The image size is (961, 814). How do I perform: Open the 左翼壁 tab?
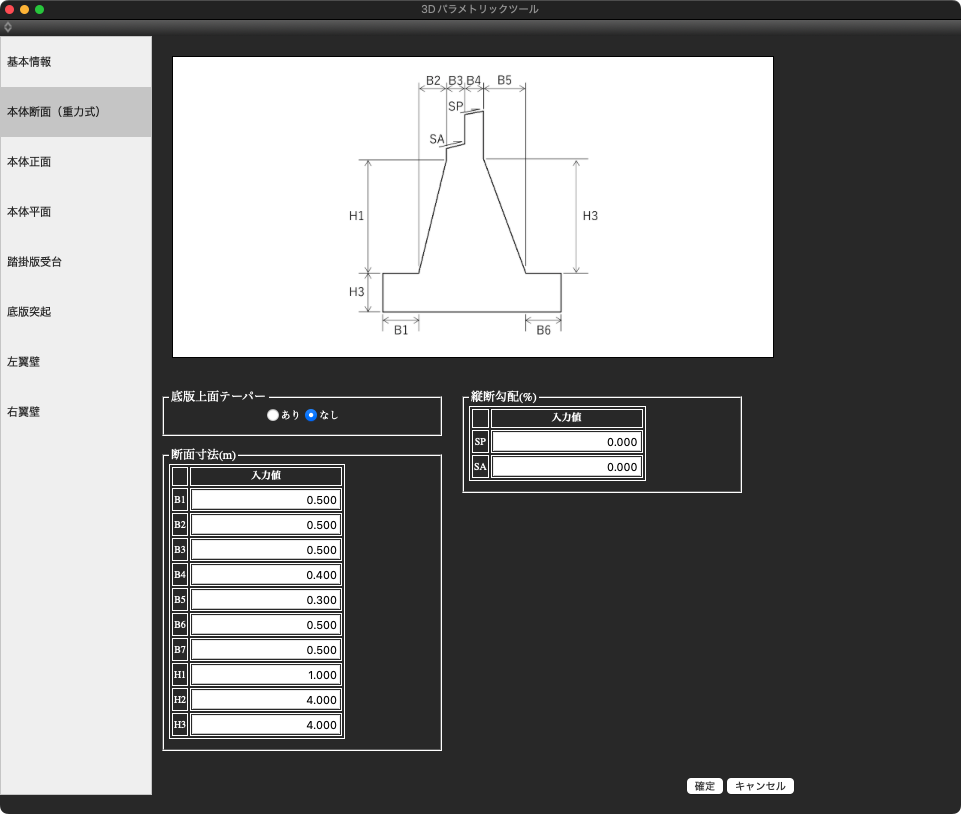click(76, 362)
